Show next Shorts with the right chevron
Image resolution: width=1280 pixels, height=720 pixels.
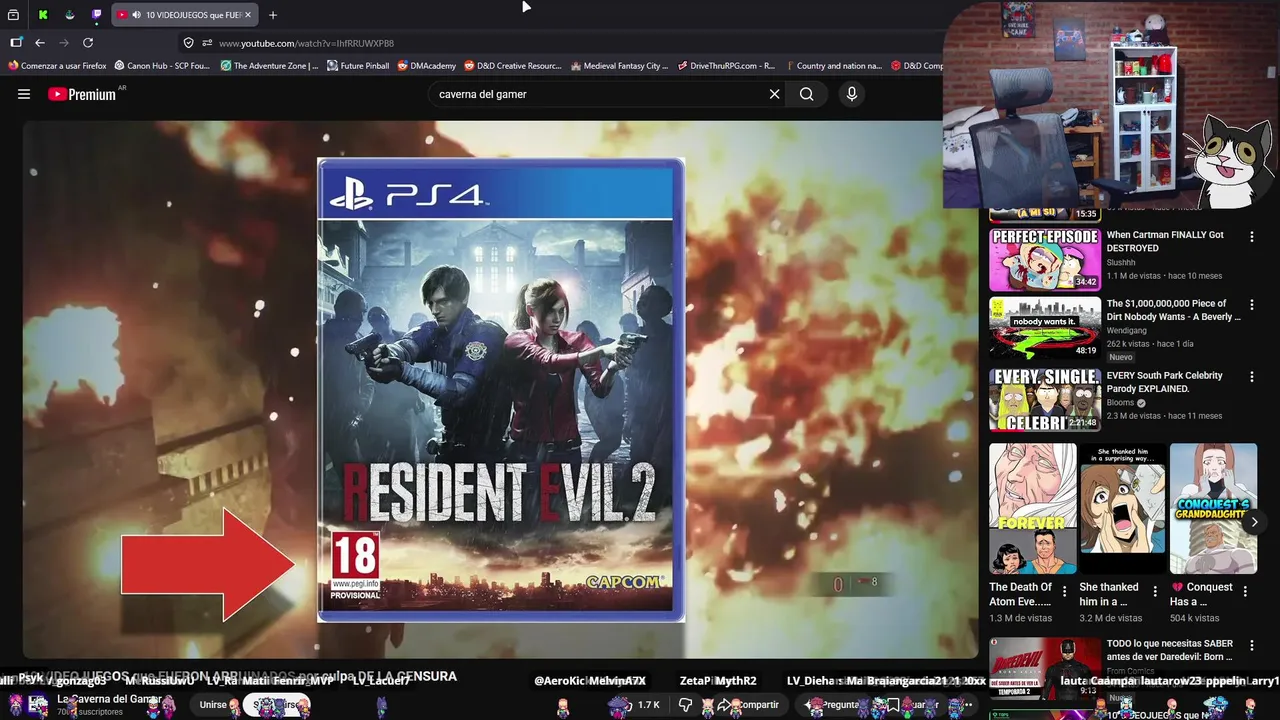pyautogui.click(x=1254, y=522)
